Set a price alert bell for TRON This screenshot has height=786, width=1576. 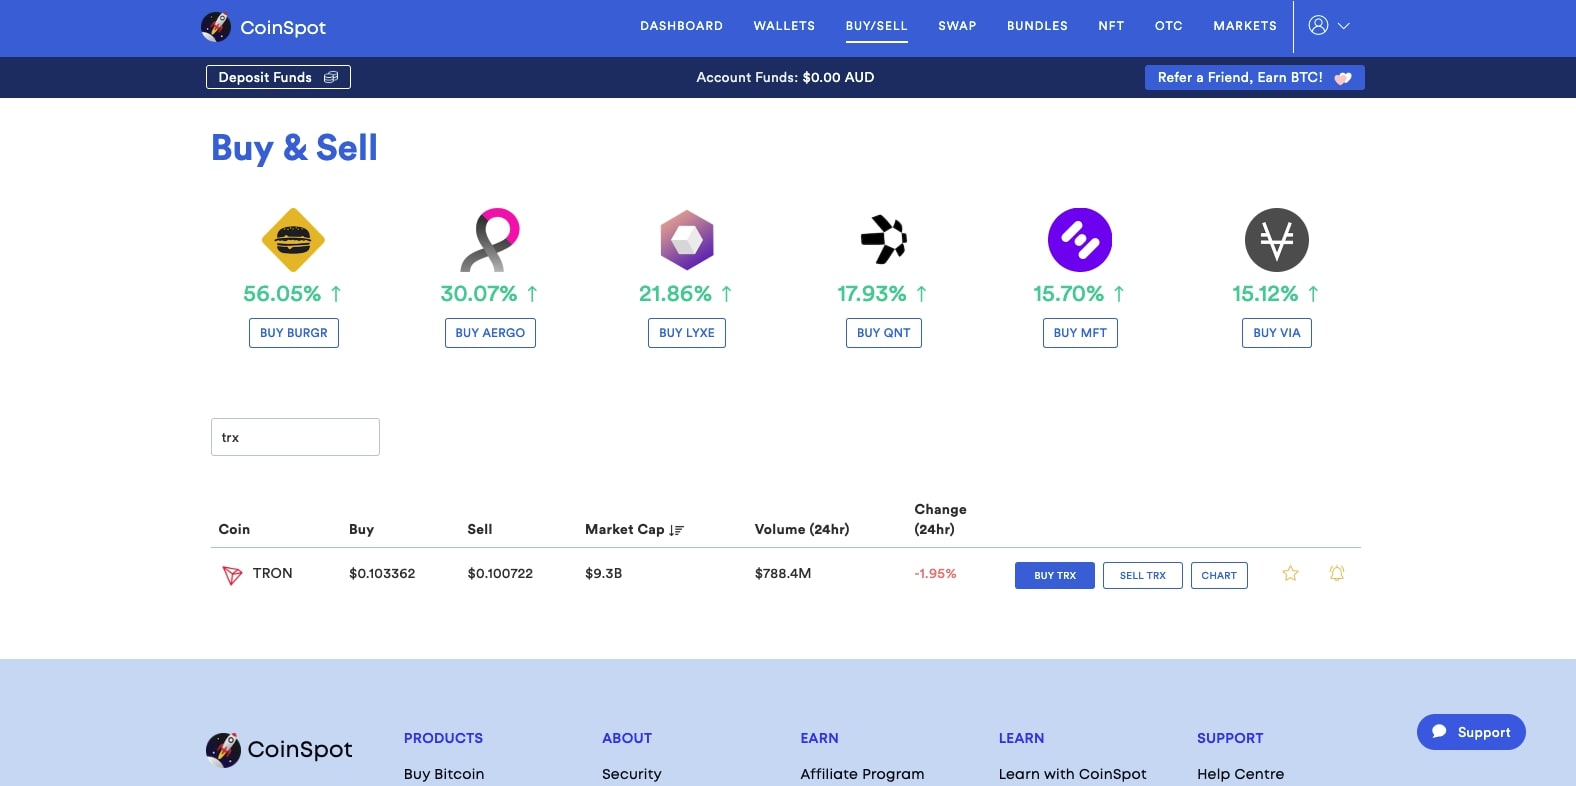[x=1337, y=573]
